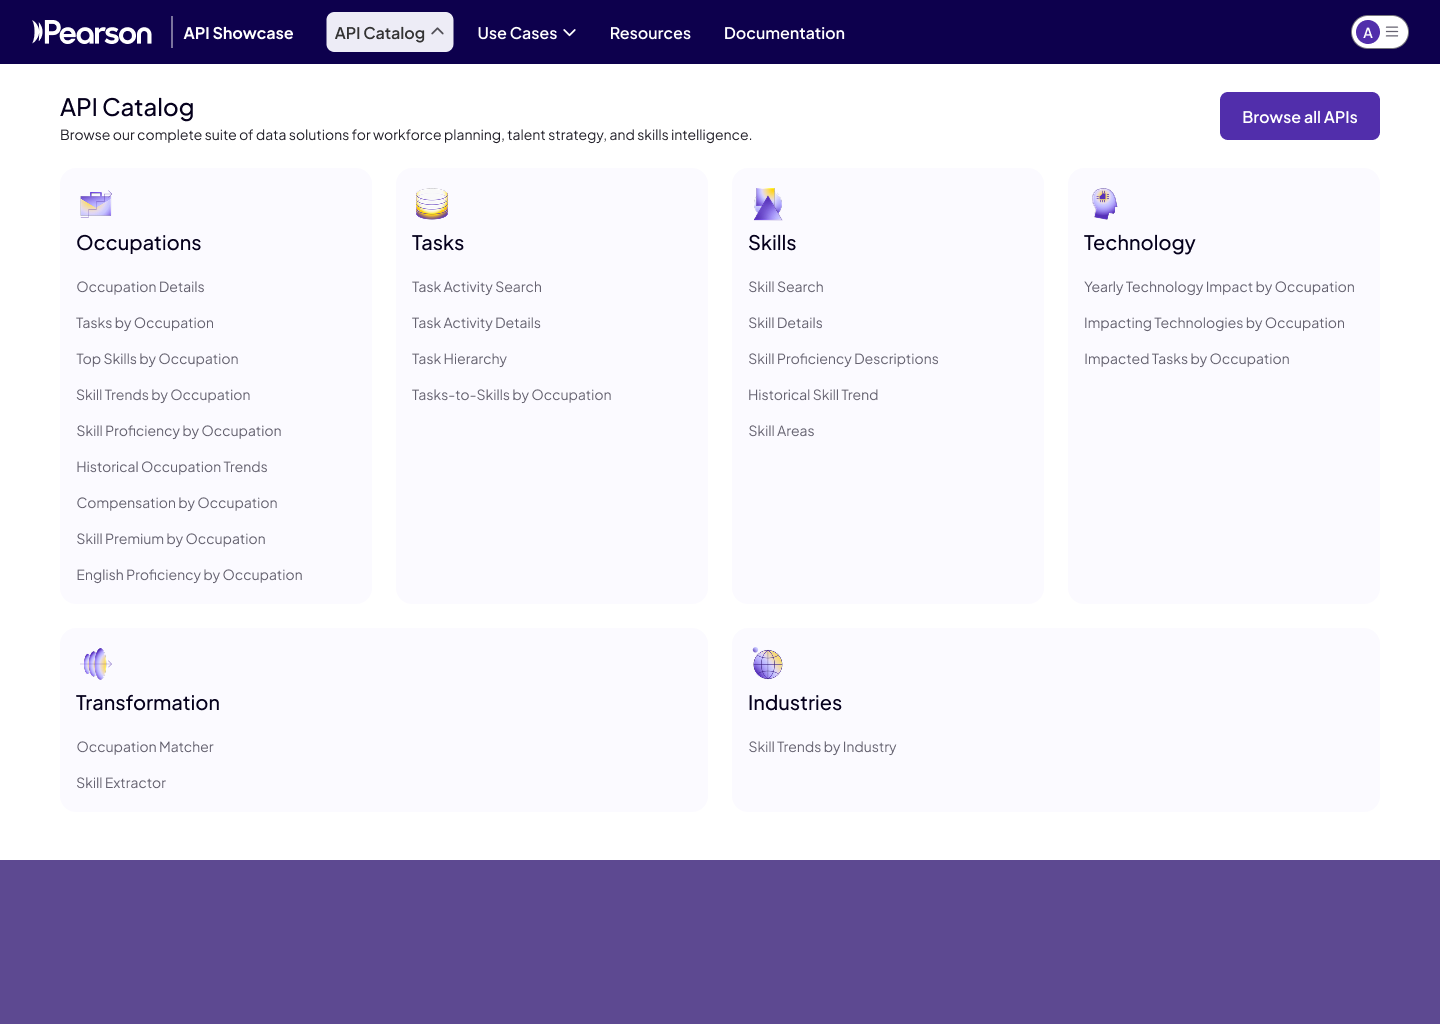The height and width of the screenshot is (1024, 1440).
Task: Open Skill Proficiency by Occupation
Action: pyautogui.click(x=179, y=431)
